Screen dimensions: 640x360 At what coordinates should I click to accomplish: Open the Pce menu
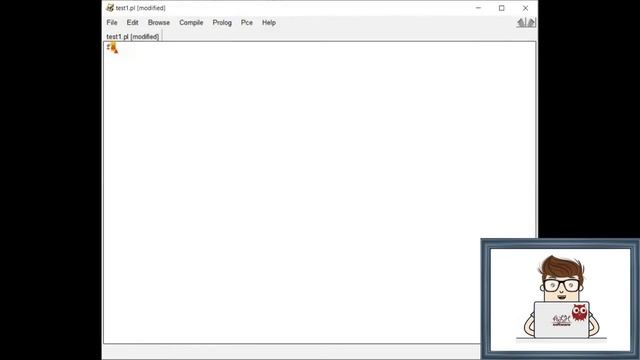coord(247,23)
